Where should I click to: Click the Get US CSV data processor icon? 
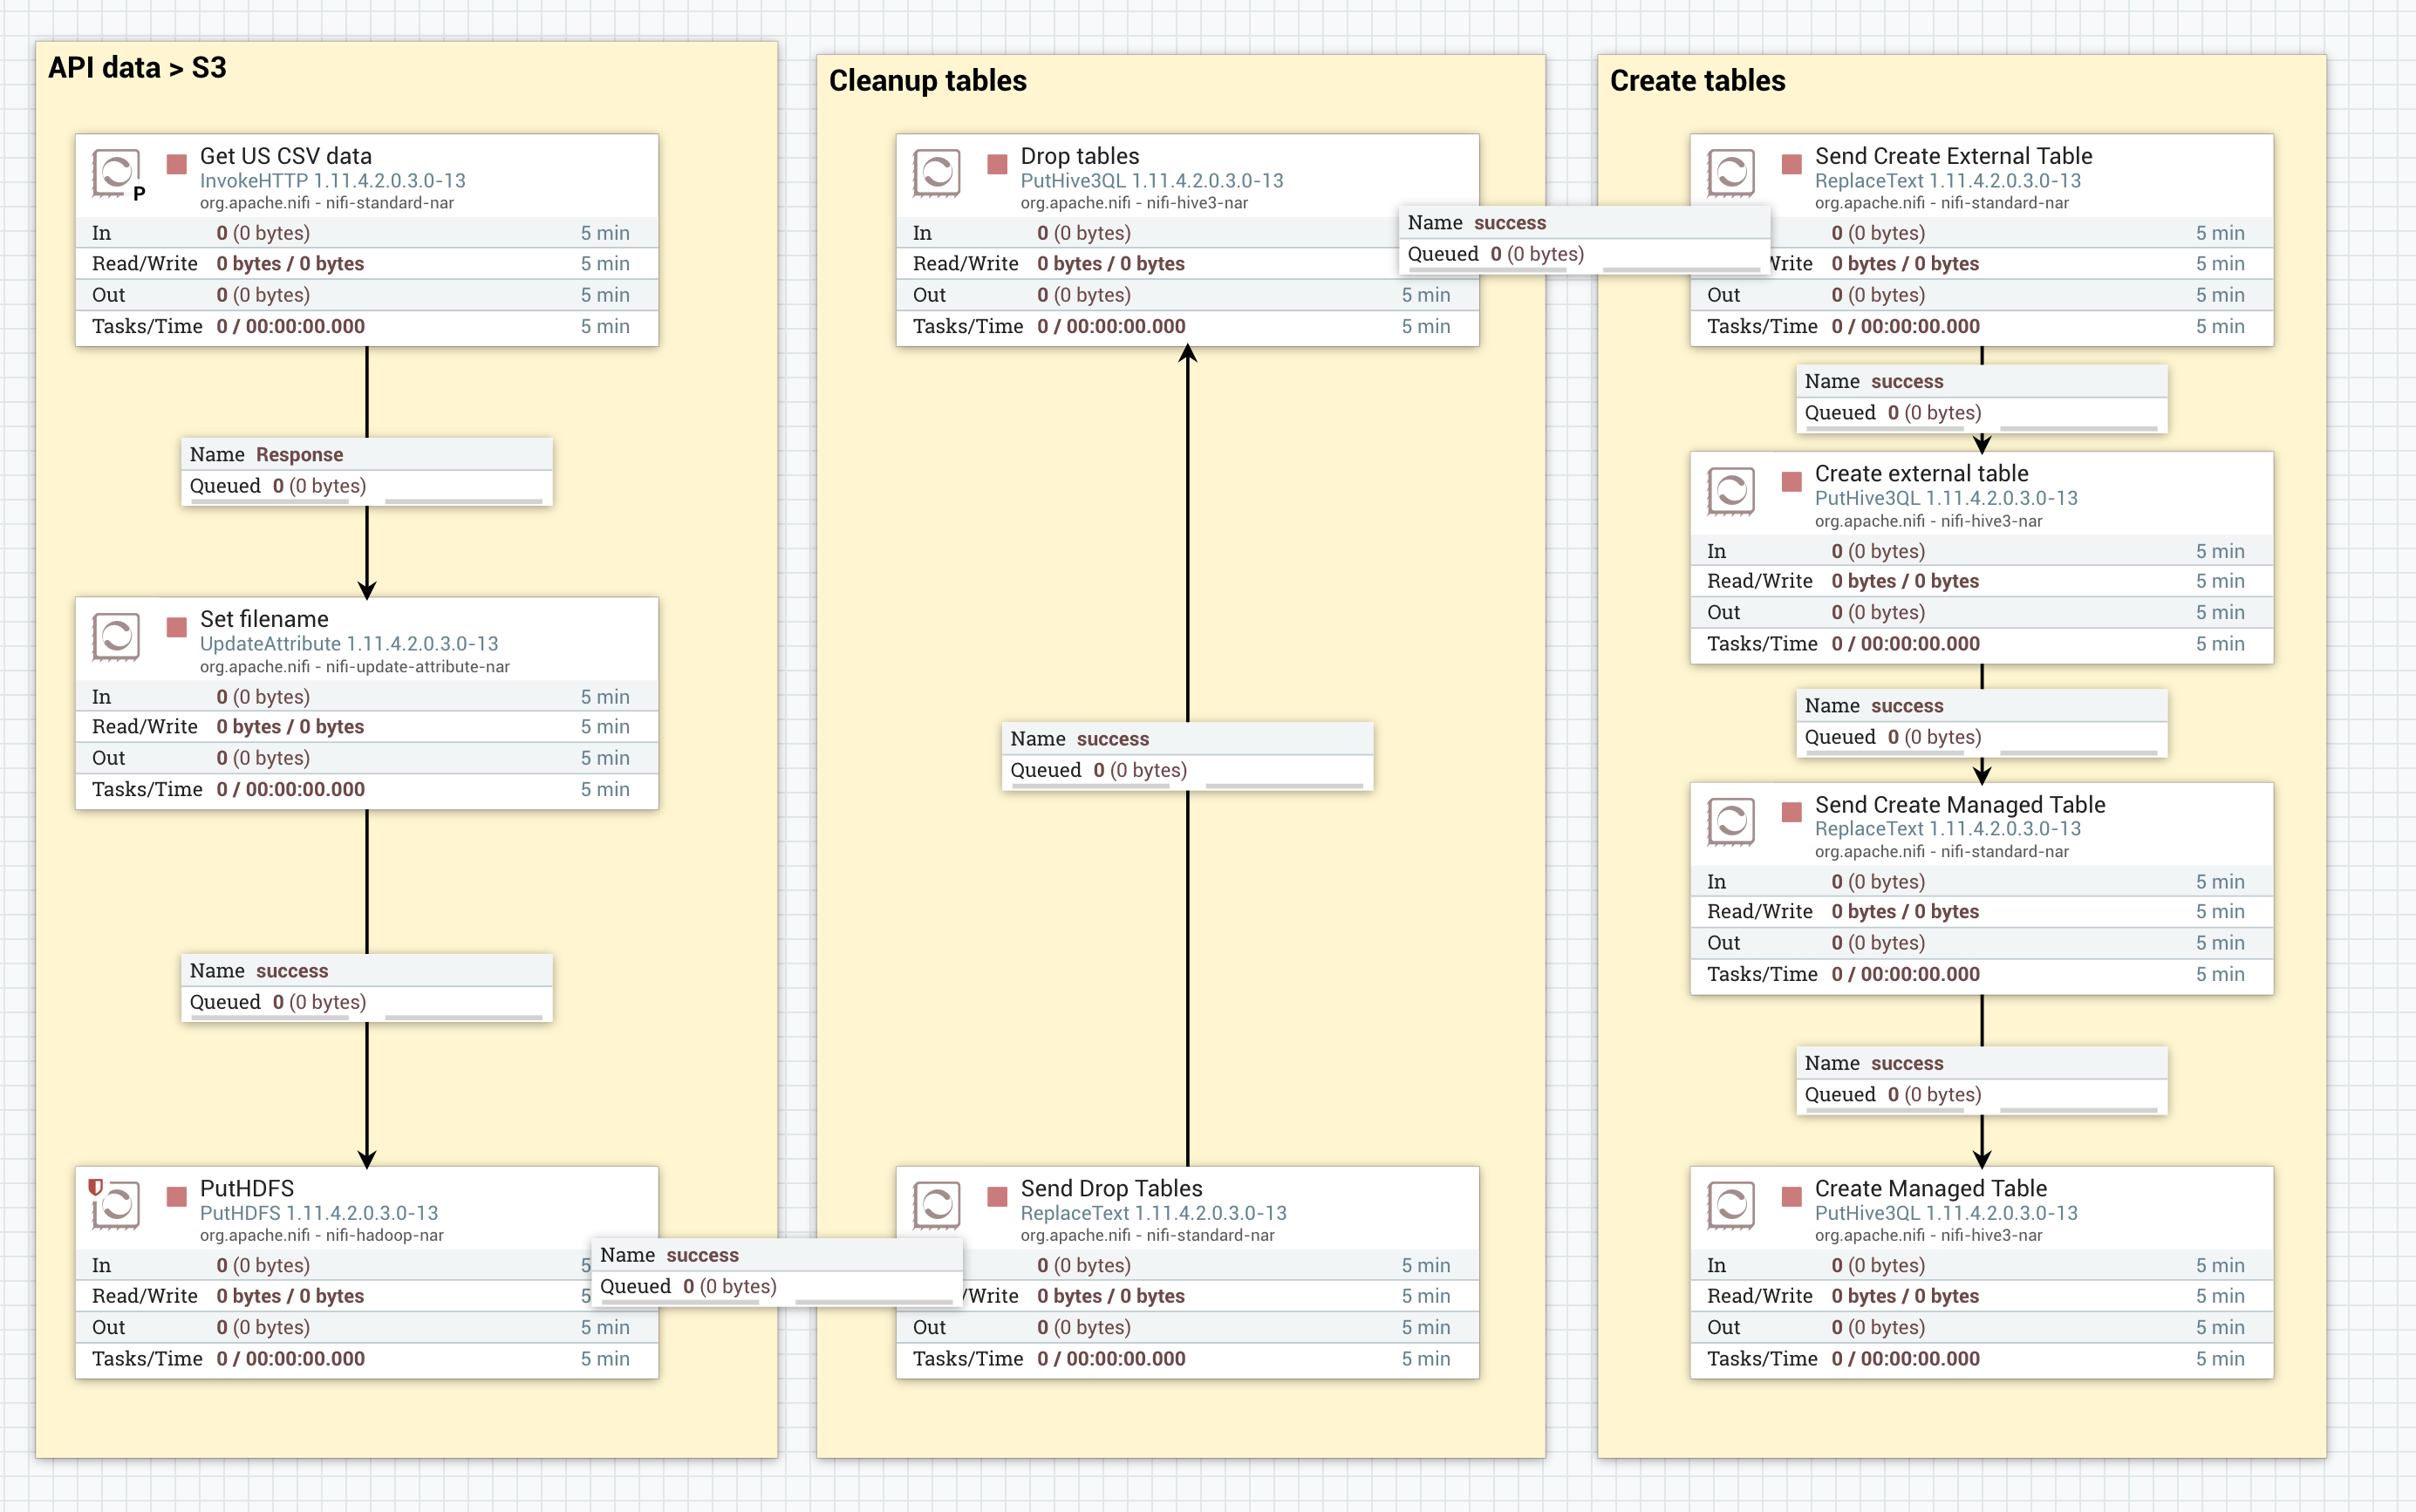pyautogui.click(x=116, y=173)
